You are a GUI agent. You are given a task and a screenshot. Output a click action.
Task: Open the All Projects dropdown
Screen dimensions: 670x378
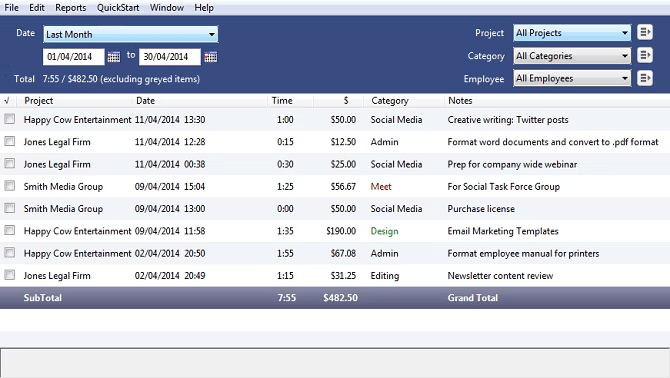pyautogui.click(x=572, y=33)
